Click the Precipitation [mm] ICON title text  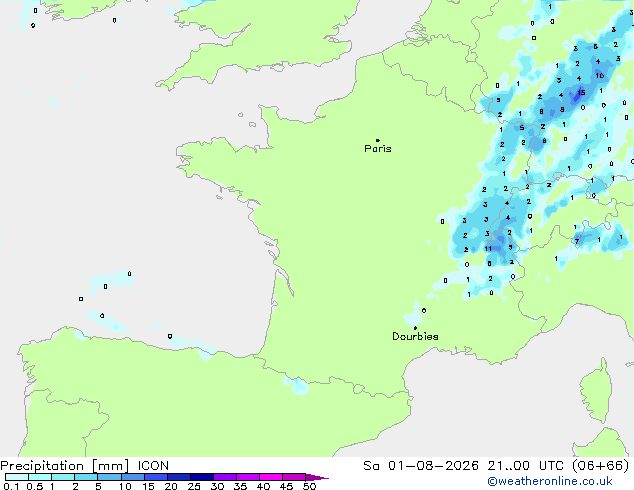85,466
